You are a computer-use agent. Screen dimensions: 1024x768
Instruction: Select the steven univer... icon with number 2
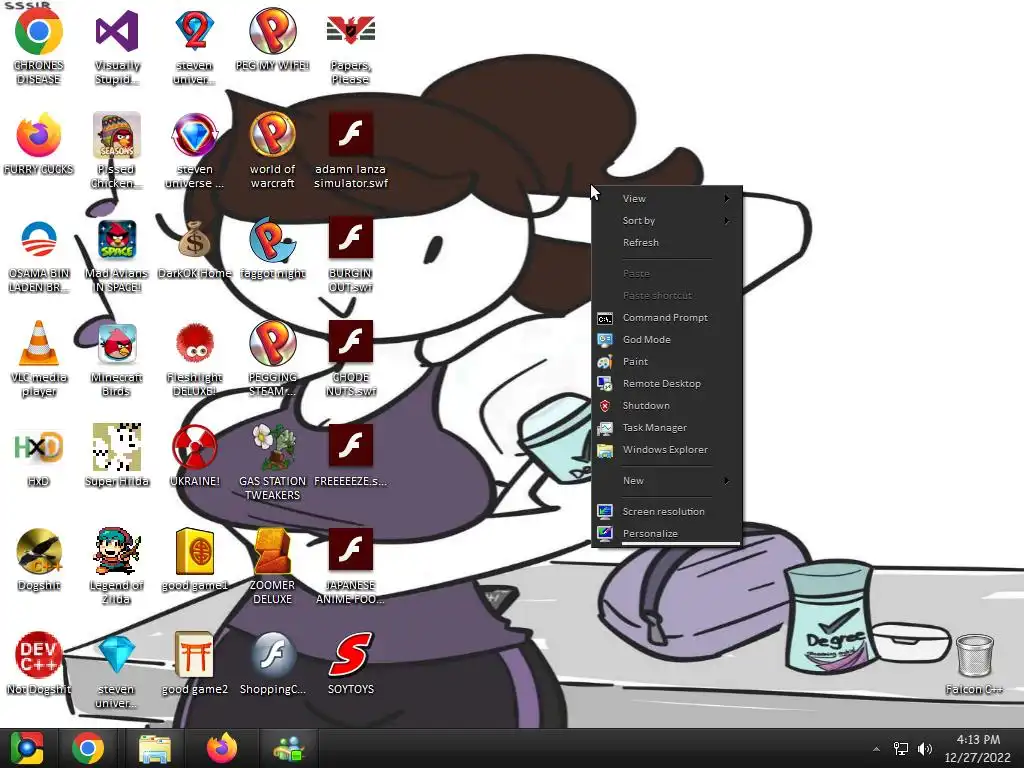click(195, 33)
